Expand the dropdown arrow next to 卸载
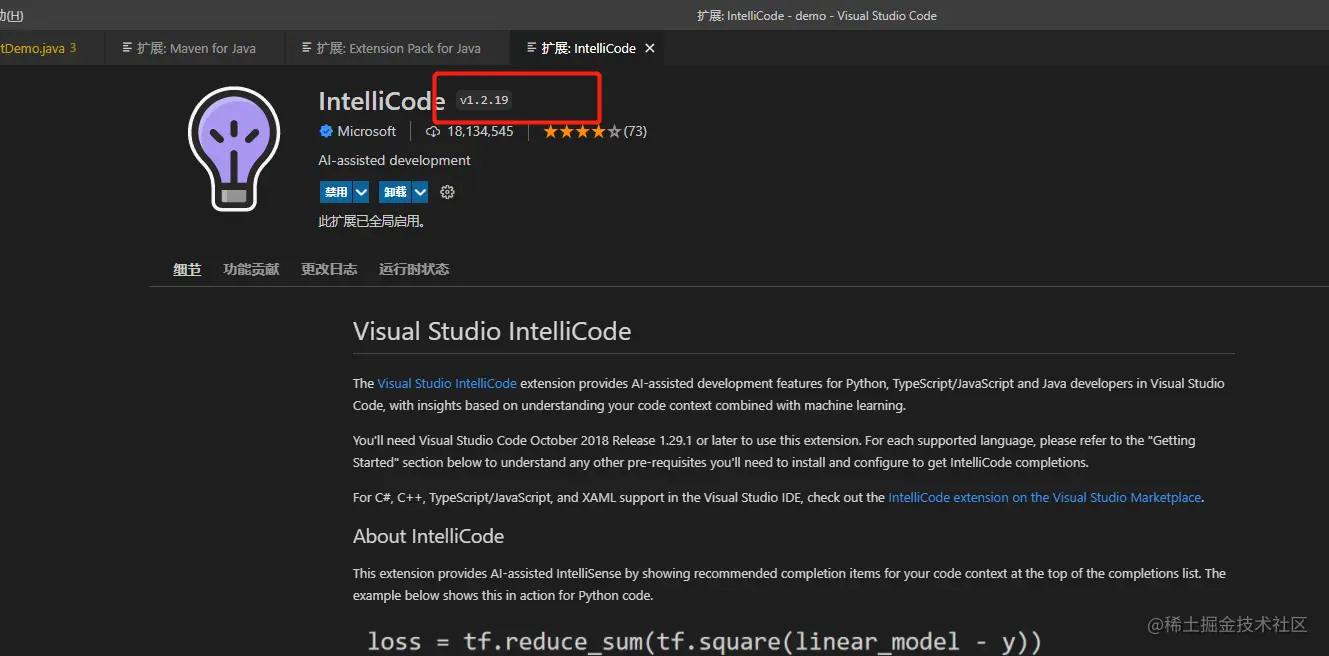Viewport: 1329px width, 656px height. pos(420,192)
